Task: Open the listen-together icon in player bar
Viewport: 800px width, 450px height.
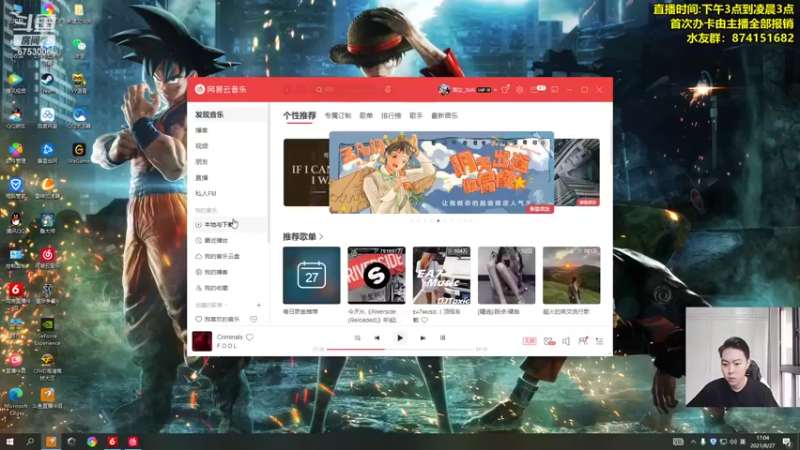Action: coord(583,341)
